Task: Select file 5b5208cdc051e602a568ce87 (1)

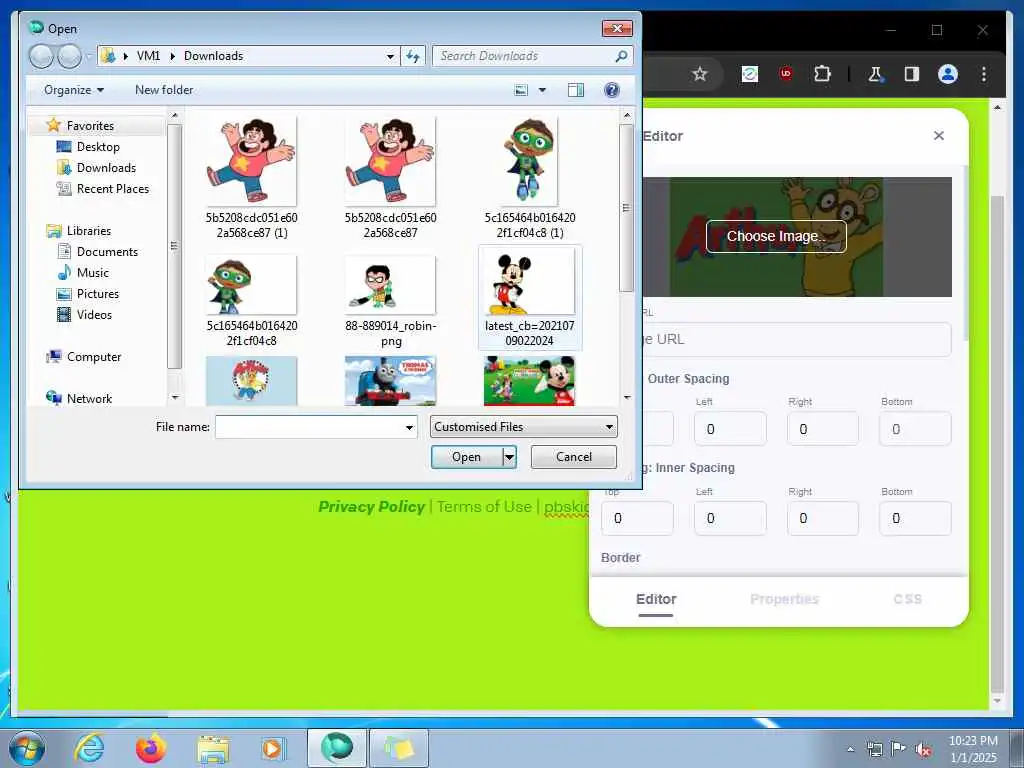Action: point(251,176)
